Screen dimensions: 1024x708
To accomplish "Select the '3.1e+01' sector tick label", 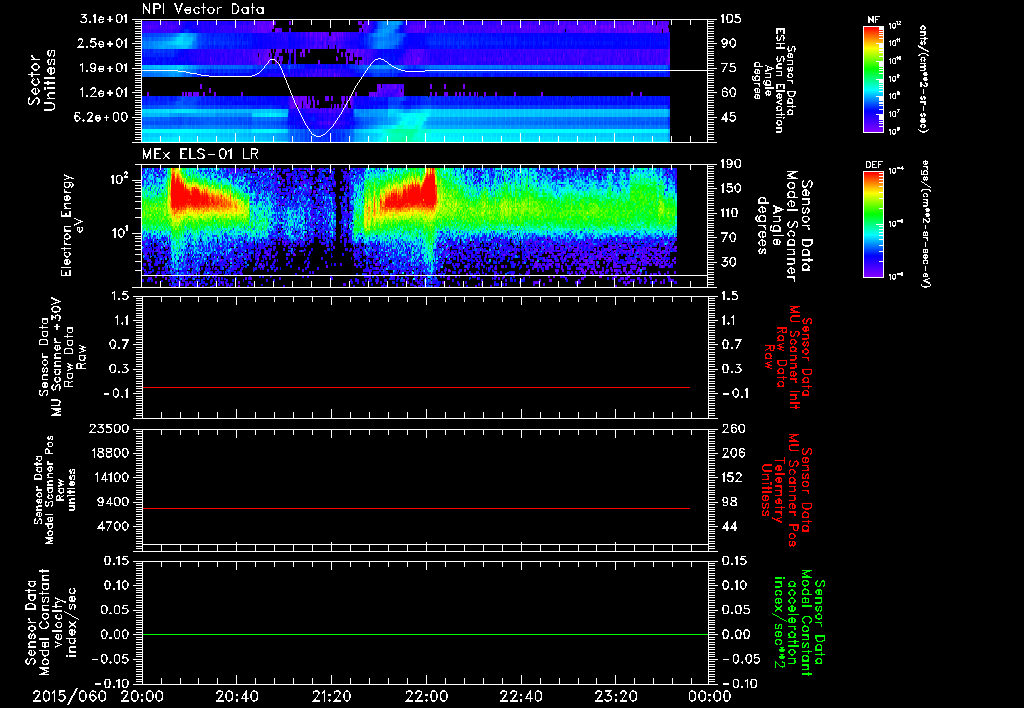I will (103, 19).
